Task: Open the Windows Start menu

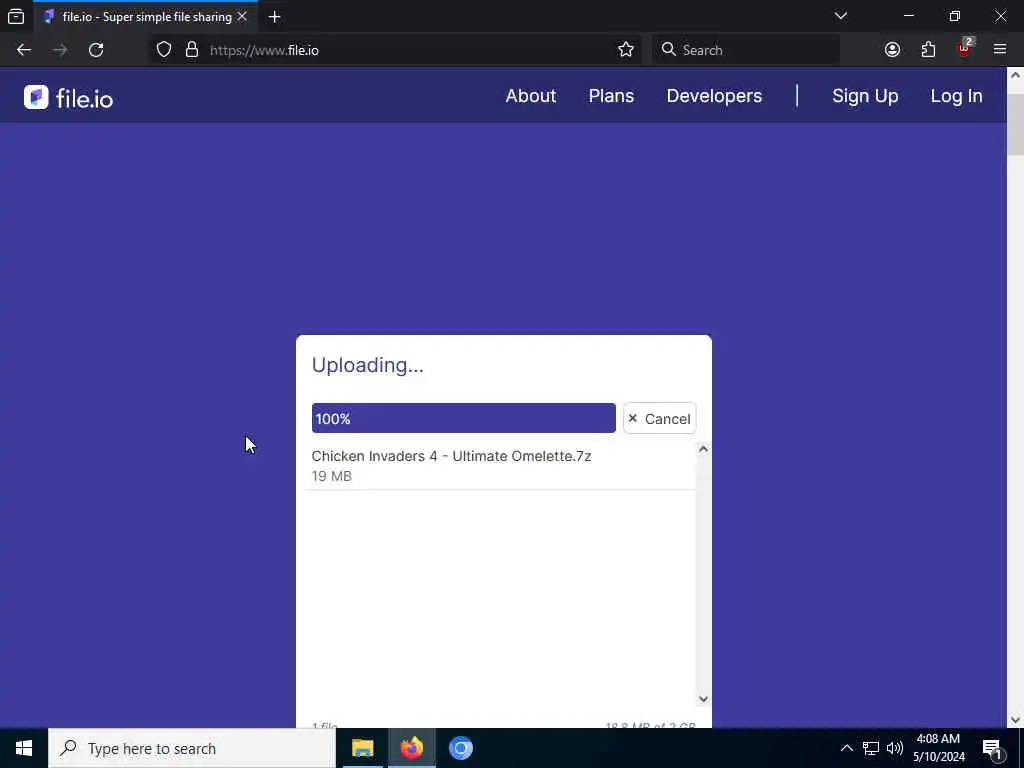Action: (24, 748)
